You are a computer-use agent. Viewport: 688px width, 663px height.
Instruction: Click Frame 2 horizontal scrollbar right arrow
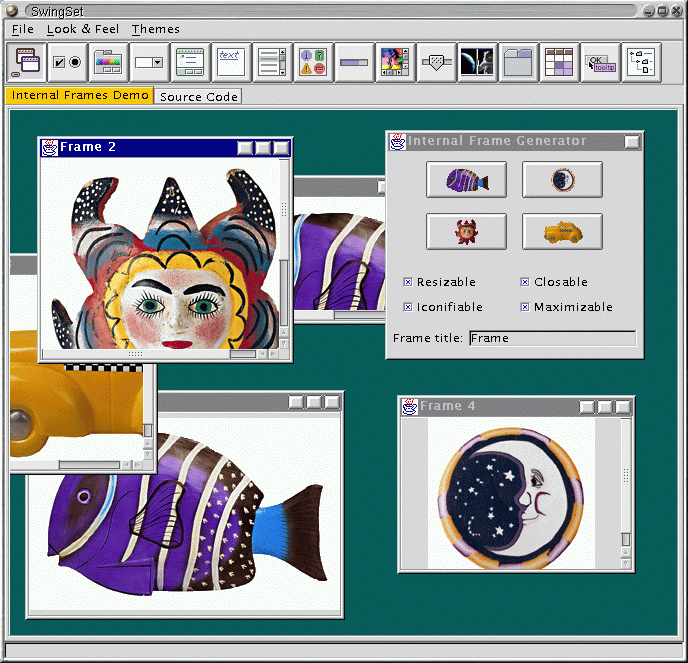(274, 354)
